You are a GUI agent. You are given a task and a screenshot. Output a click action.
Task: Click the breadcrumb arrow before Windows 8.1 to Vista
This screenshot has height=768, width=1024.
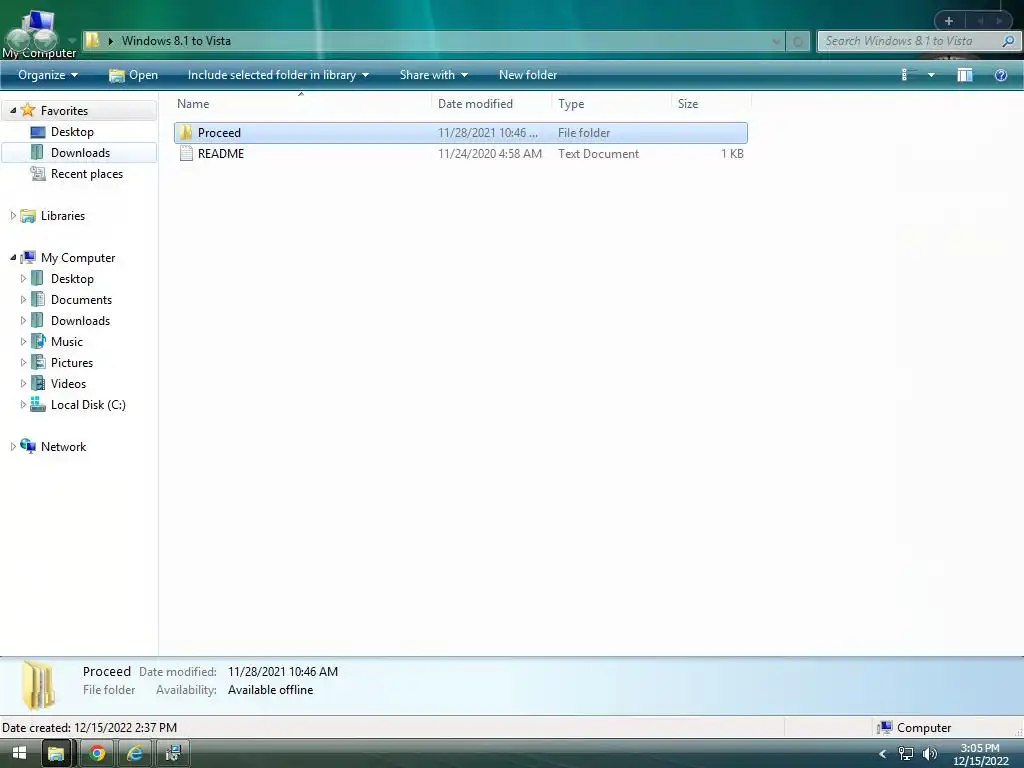click(x=110, y=41)
